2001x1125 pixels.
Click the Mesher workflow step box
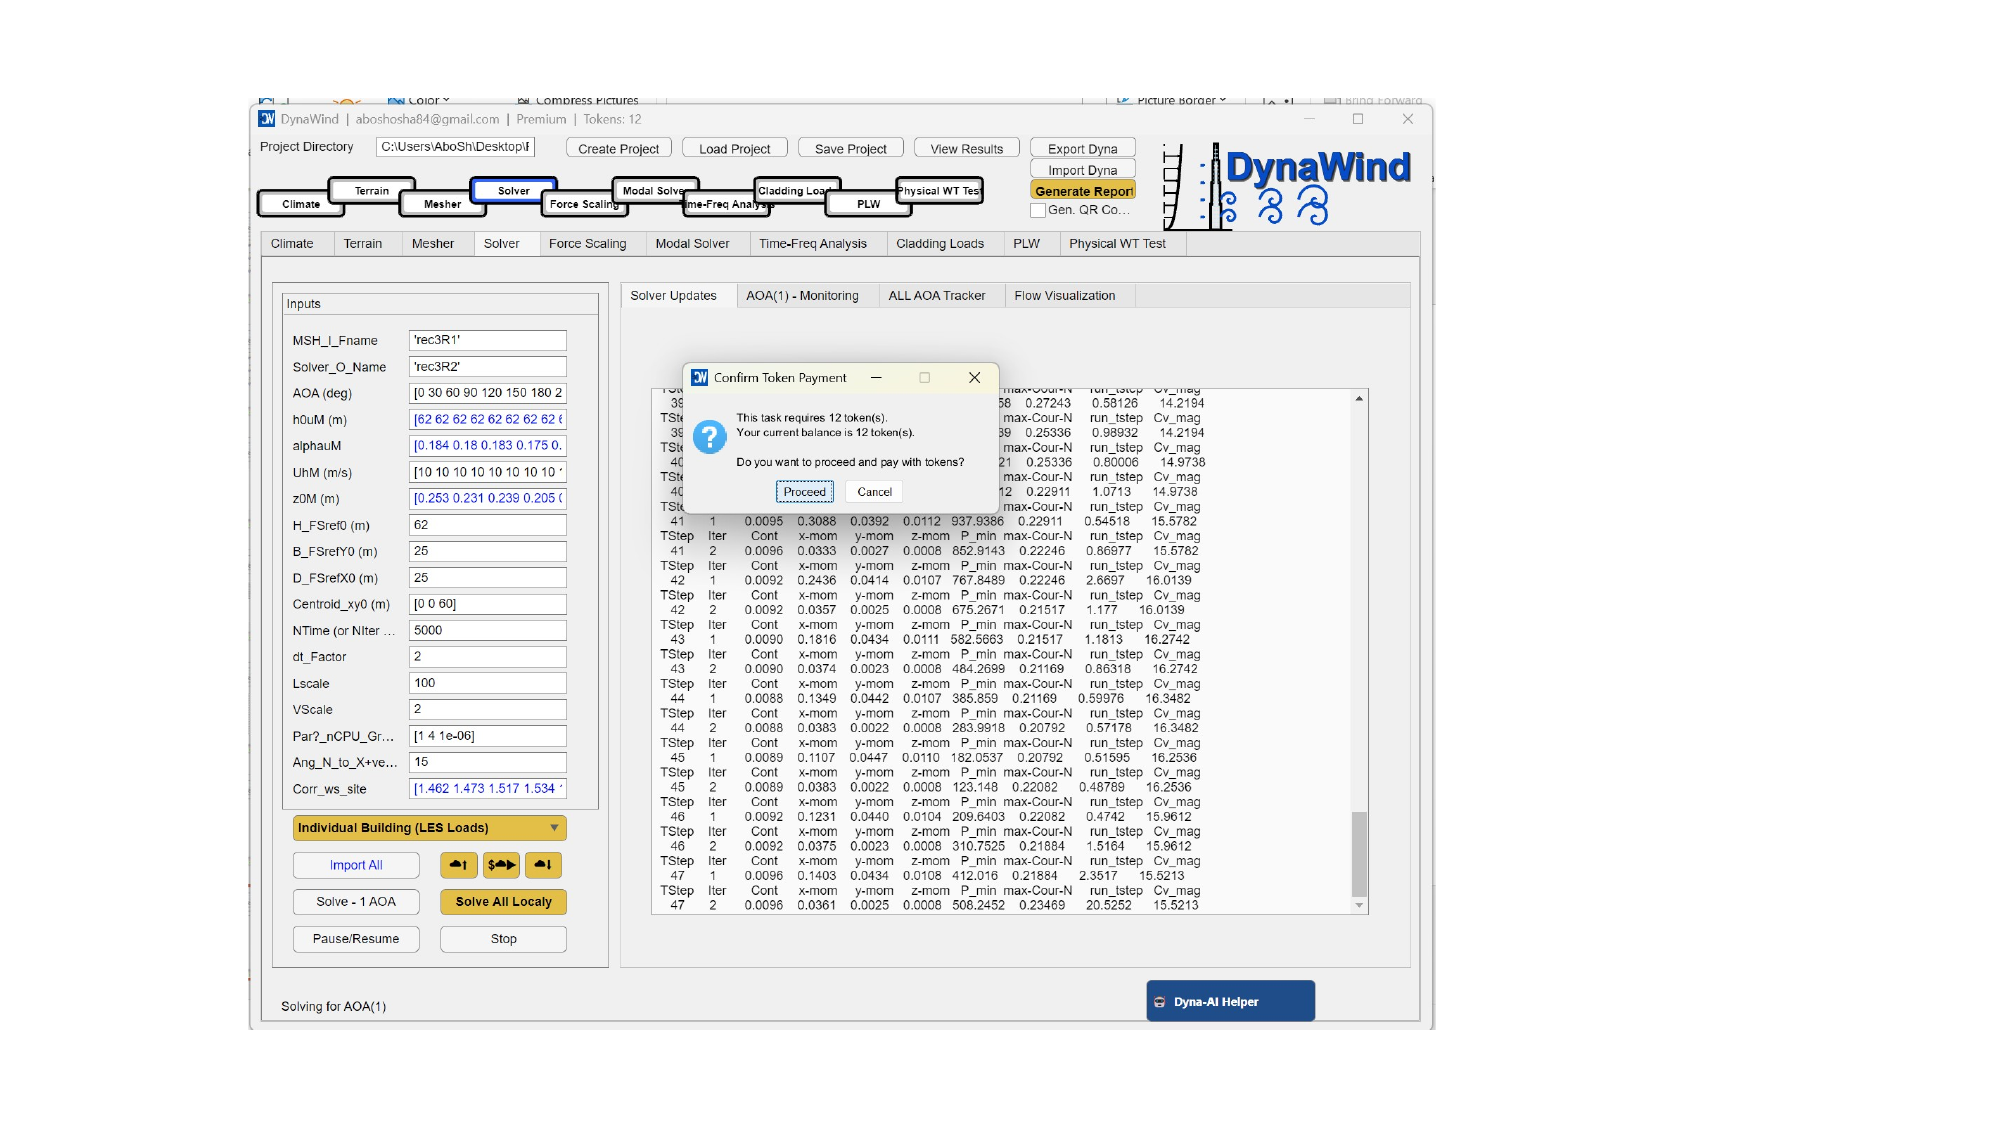click(x=442, y=204)
